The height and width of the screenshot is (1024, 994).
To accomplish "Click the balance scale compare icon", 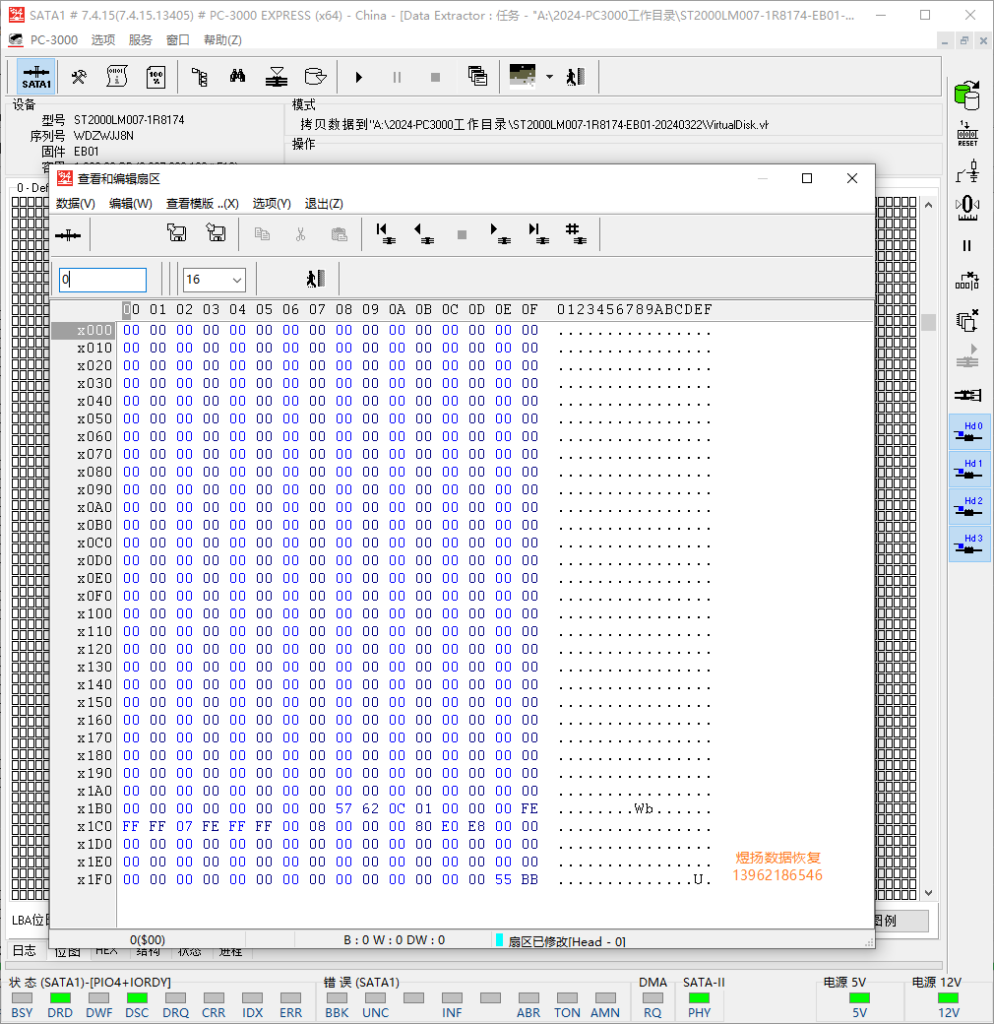I will 276,77.
